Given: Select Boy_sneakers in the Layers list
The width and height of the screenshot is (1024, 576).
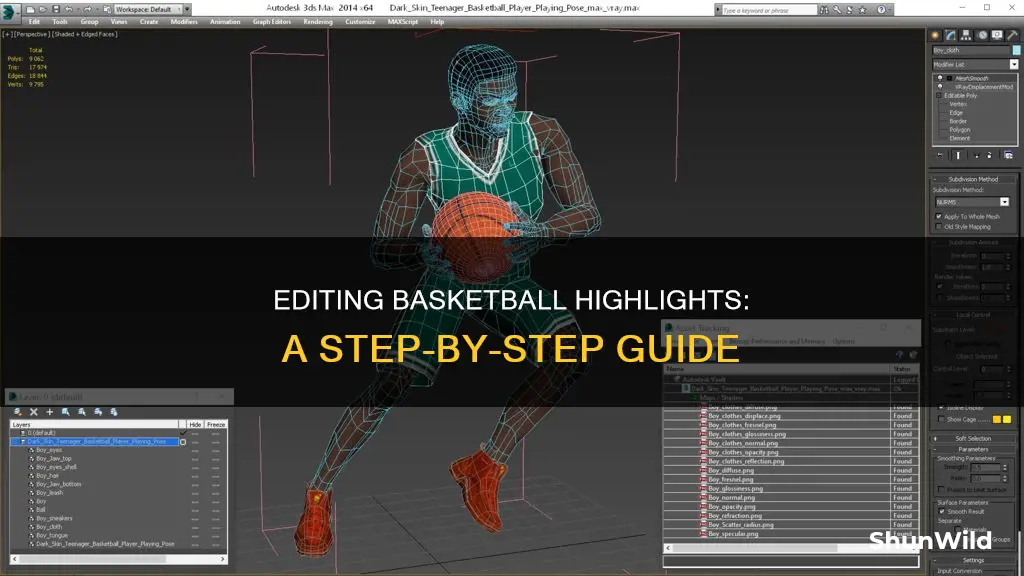Looking at the screenshot, I should tap(54, 519).
